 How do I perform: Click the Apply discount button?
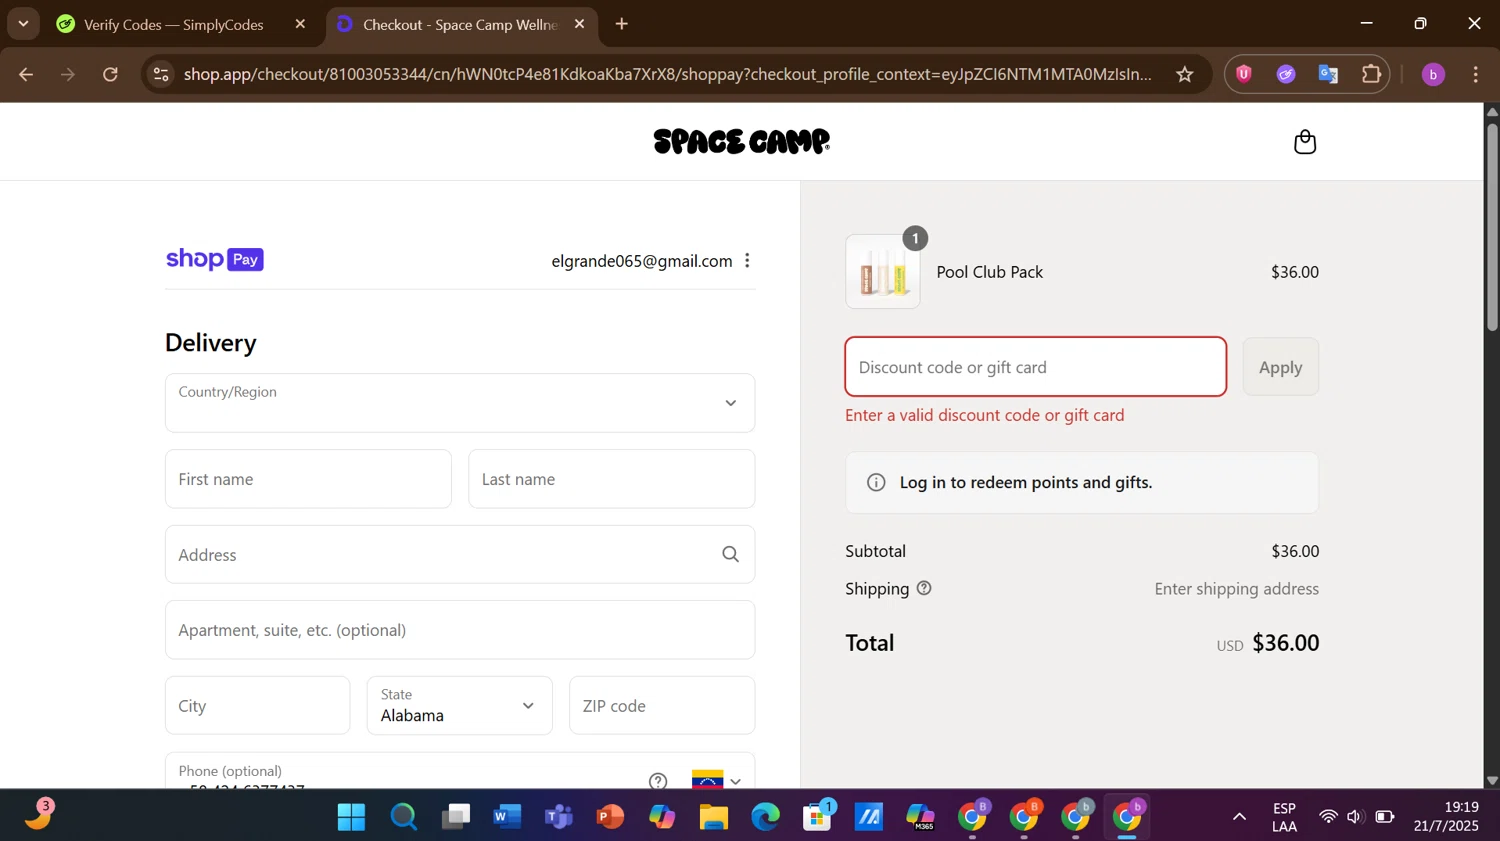tap(1280, 367)
